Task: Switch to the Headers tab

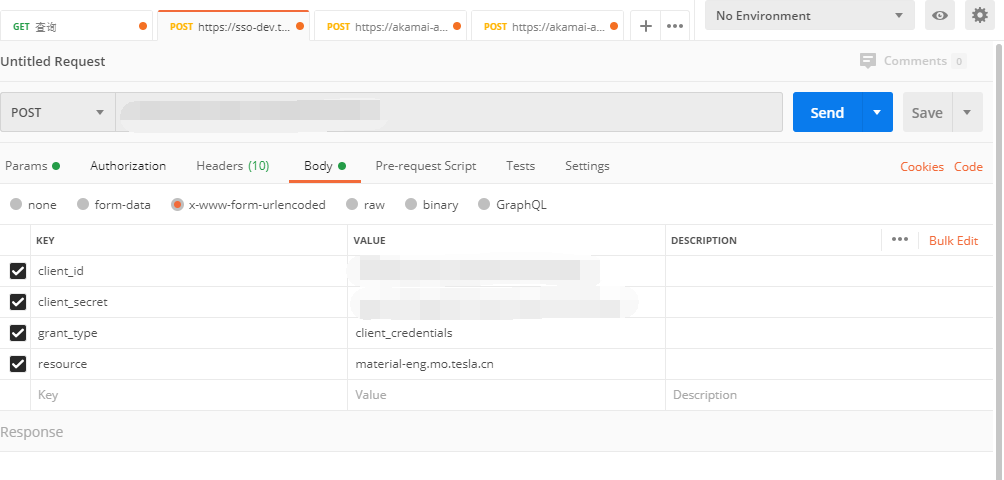Action: click(232, 166)
